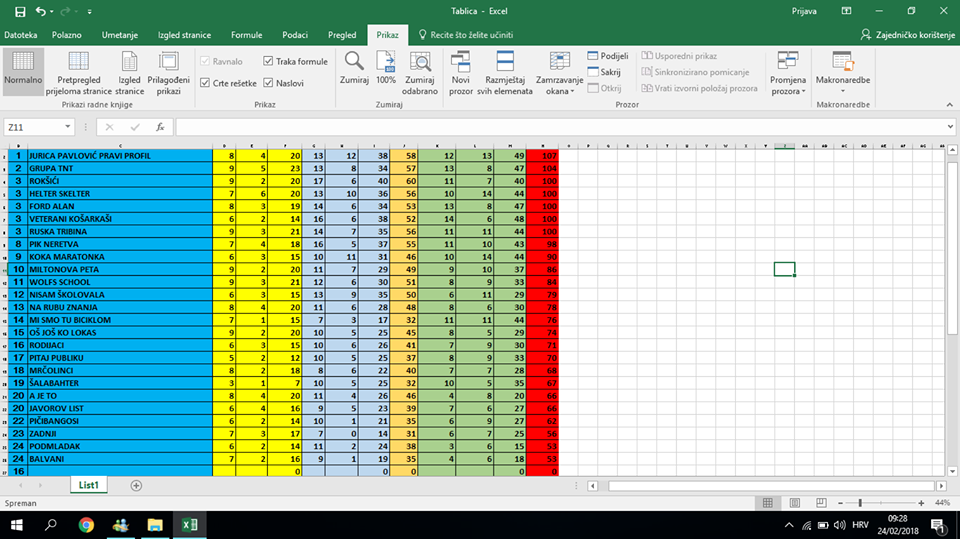Uncheck the Crte rešetke checkbox

[205, 83]
